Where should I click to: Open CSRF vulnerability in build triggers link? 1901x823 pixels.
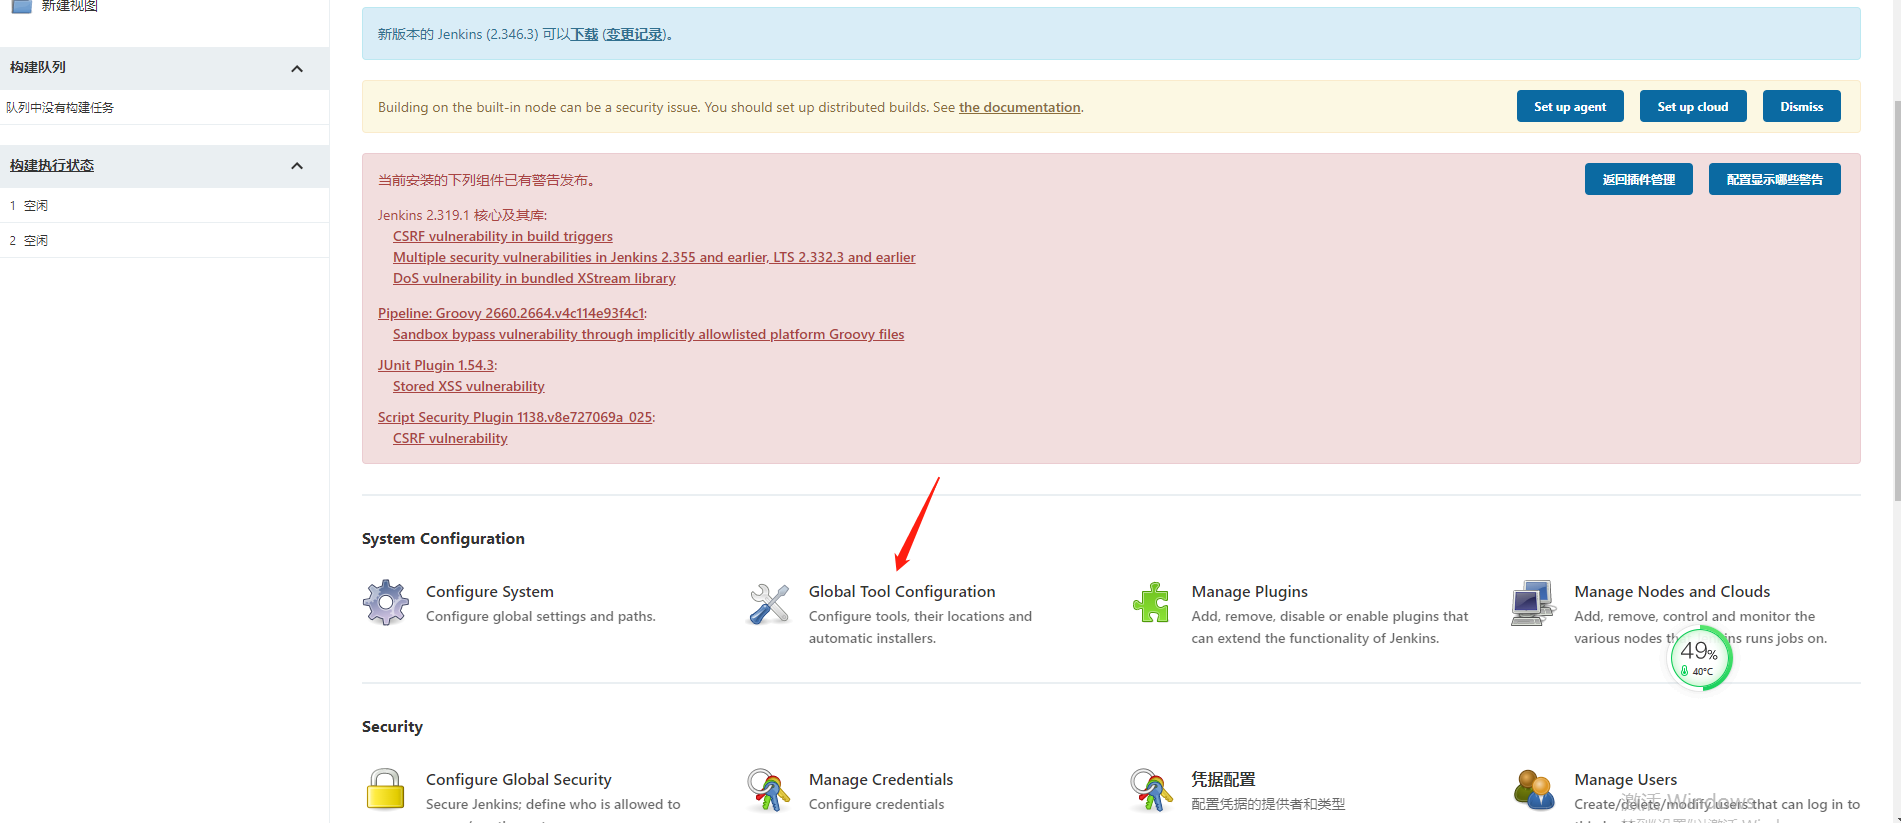(x=503, y=236)
